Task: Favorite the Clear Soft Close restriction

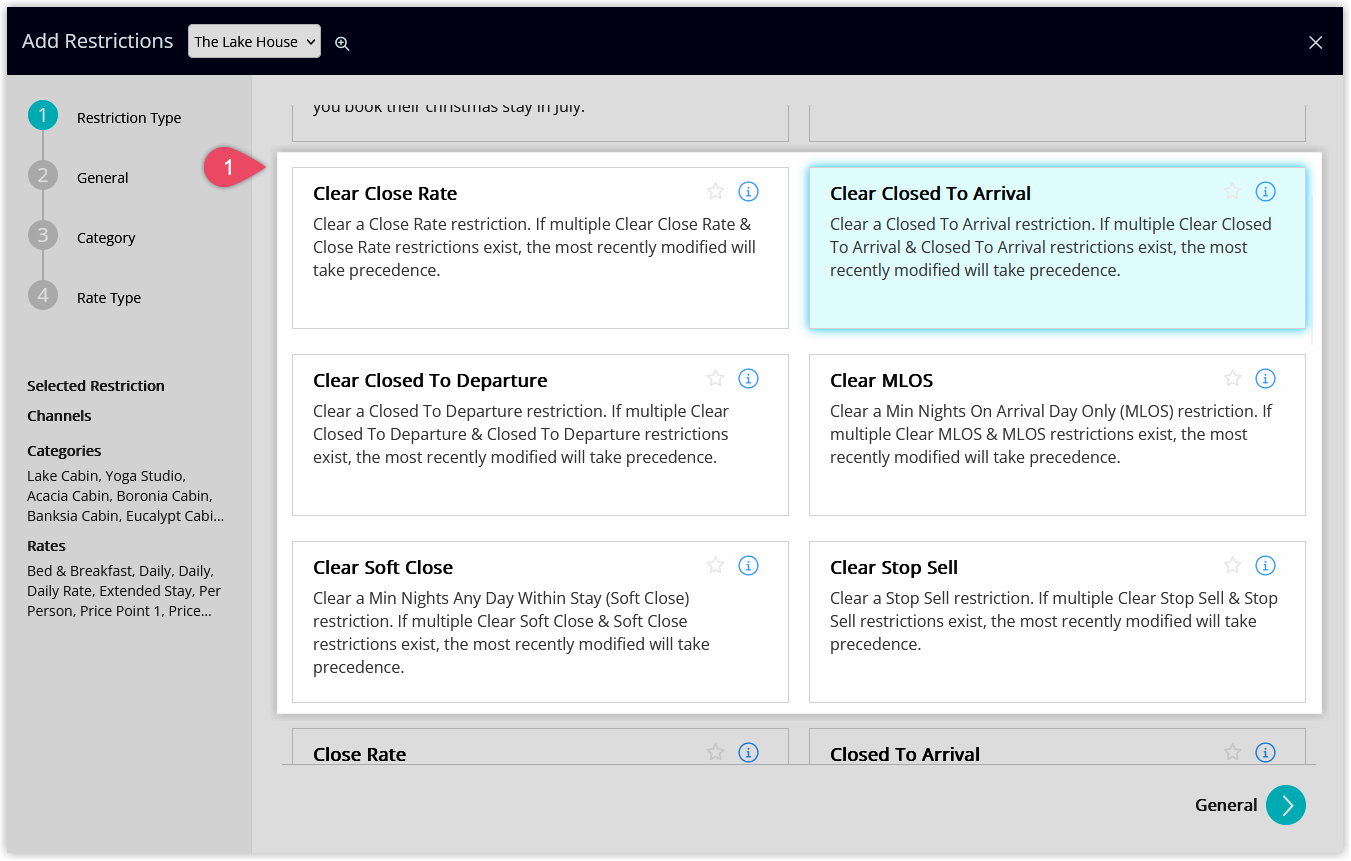Action: 716,565
